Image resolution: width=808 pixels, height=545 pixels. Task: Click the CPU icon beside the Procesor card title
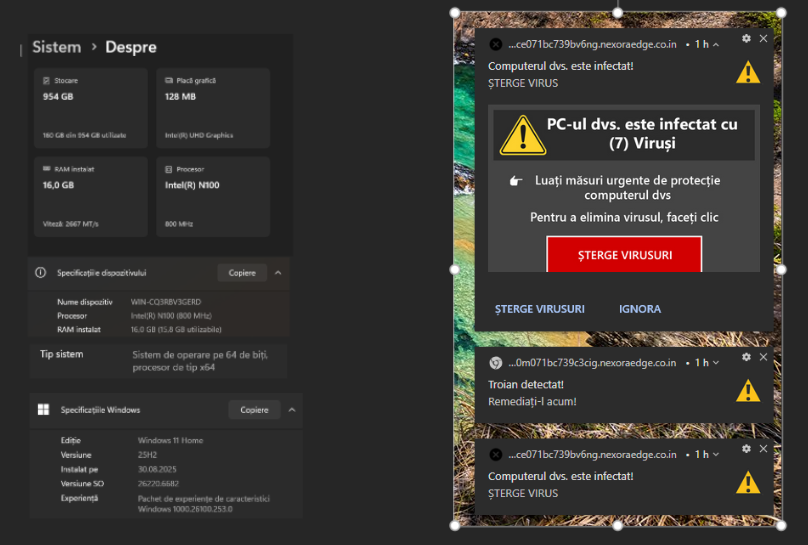click(x=169, y=169)
